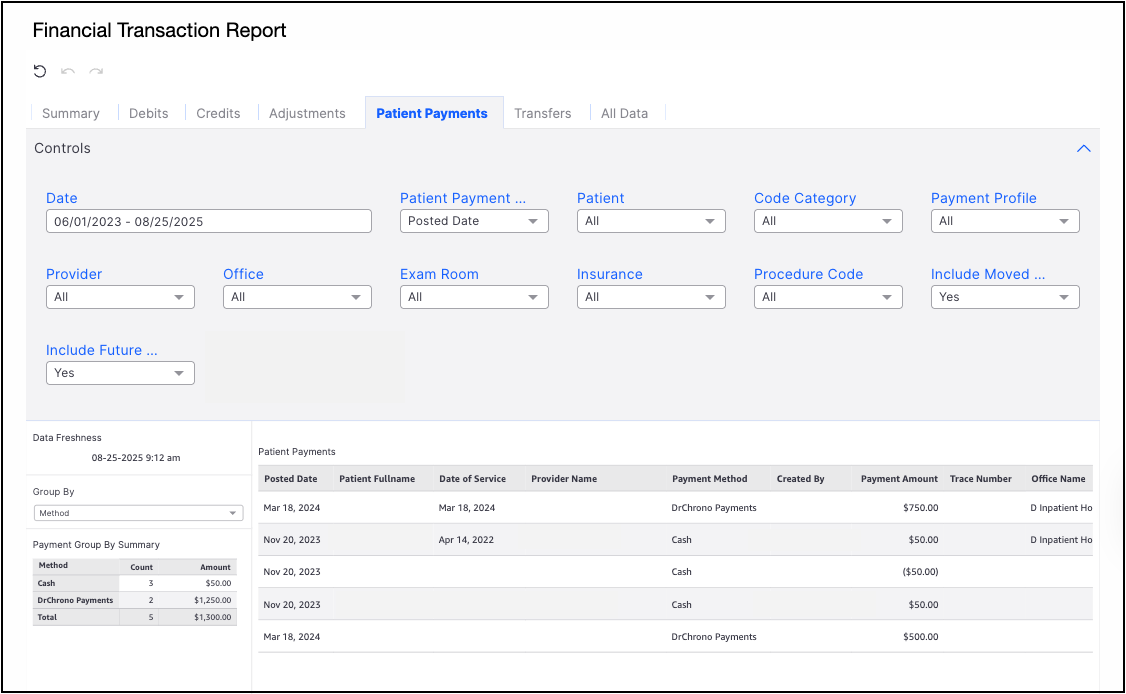
Task: Click the redo arrow icon
Action: [96, 71]
